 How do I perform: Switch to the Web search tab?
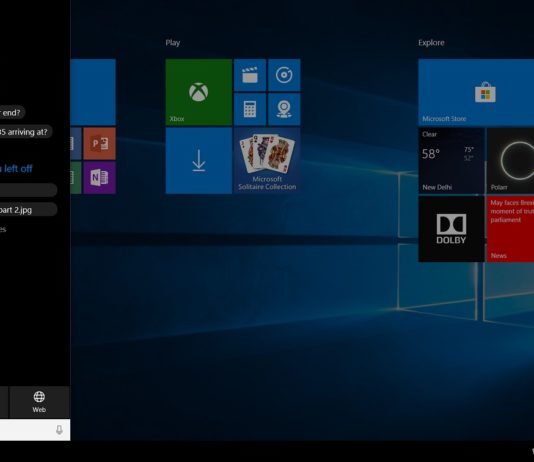click(39, 402)
